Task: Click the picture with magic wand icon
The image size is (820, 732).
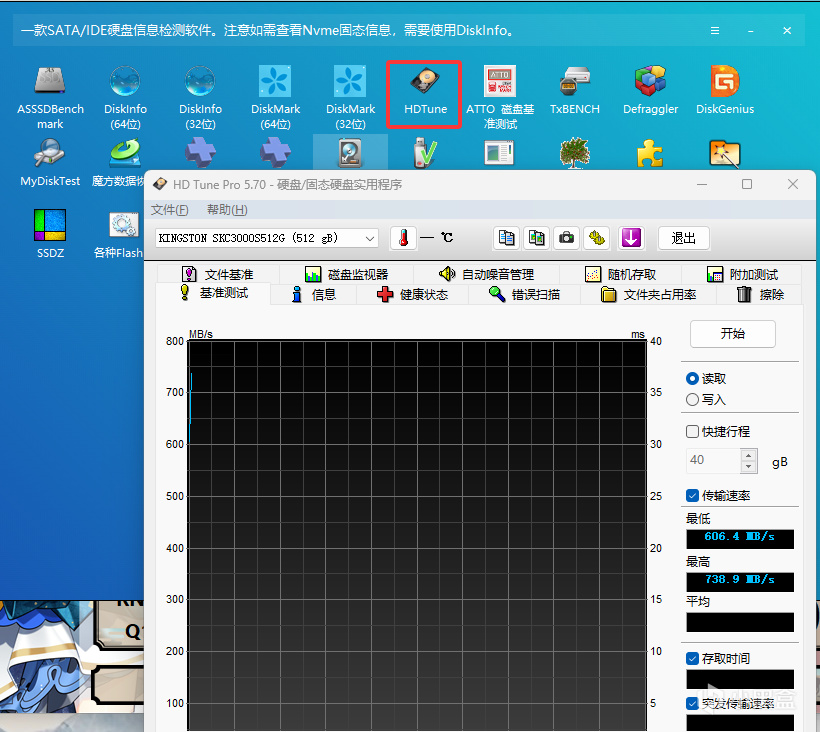Action: coord(725,154)
